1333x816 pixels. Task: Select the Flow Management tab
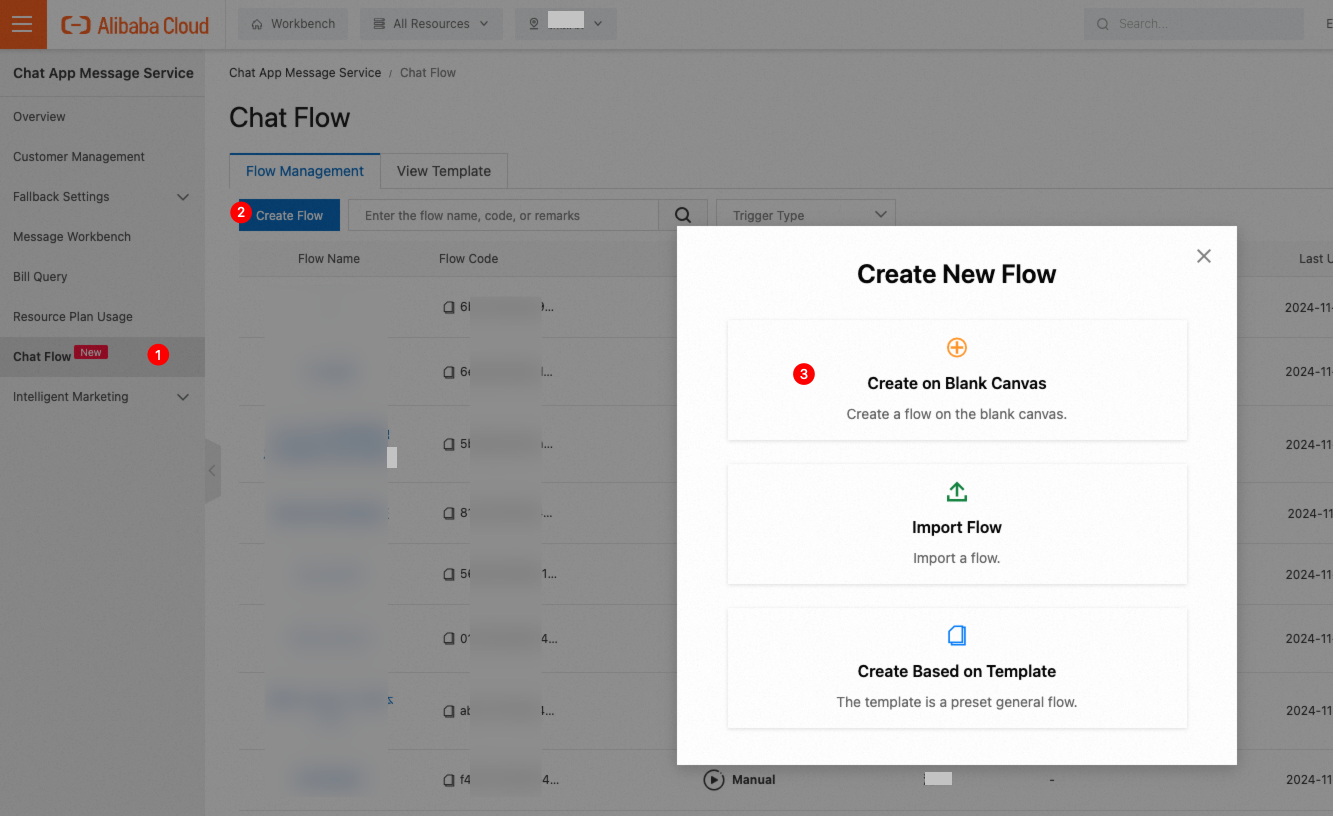tap(305, 171)
